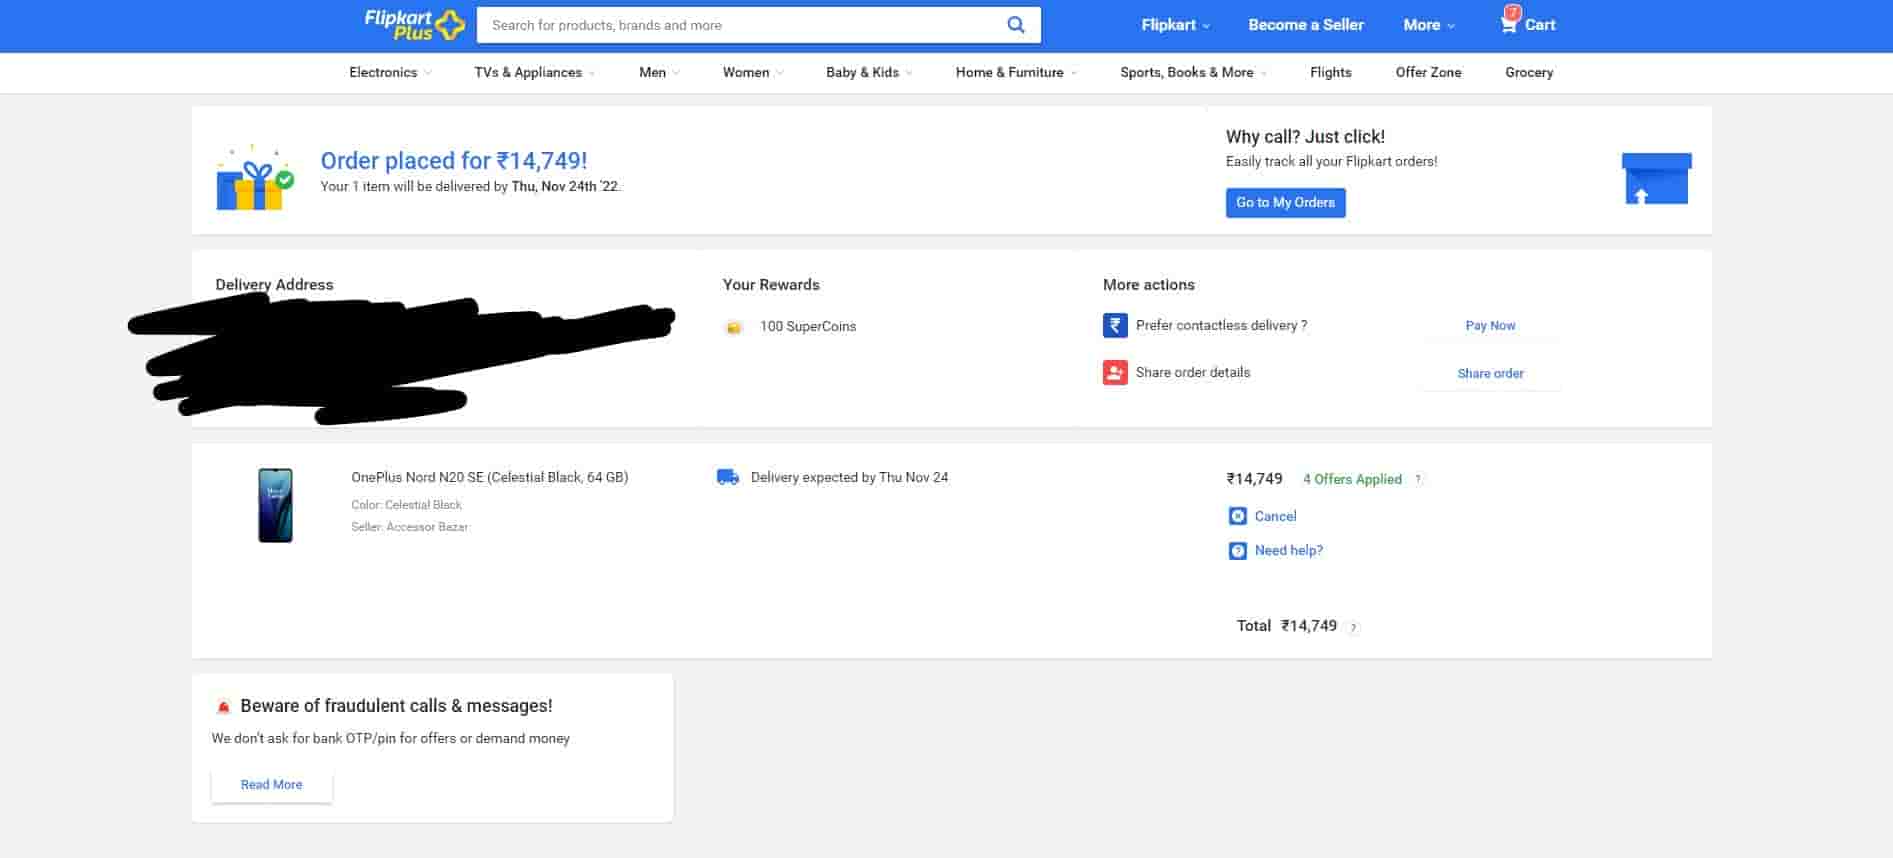Click the Flipkart Plus logo
1893x858 pixels.
point(414,25)
